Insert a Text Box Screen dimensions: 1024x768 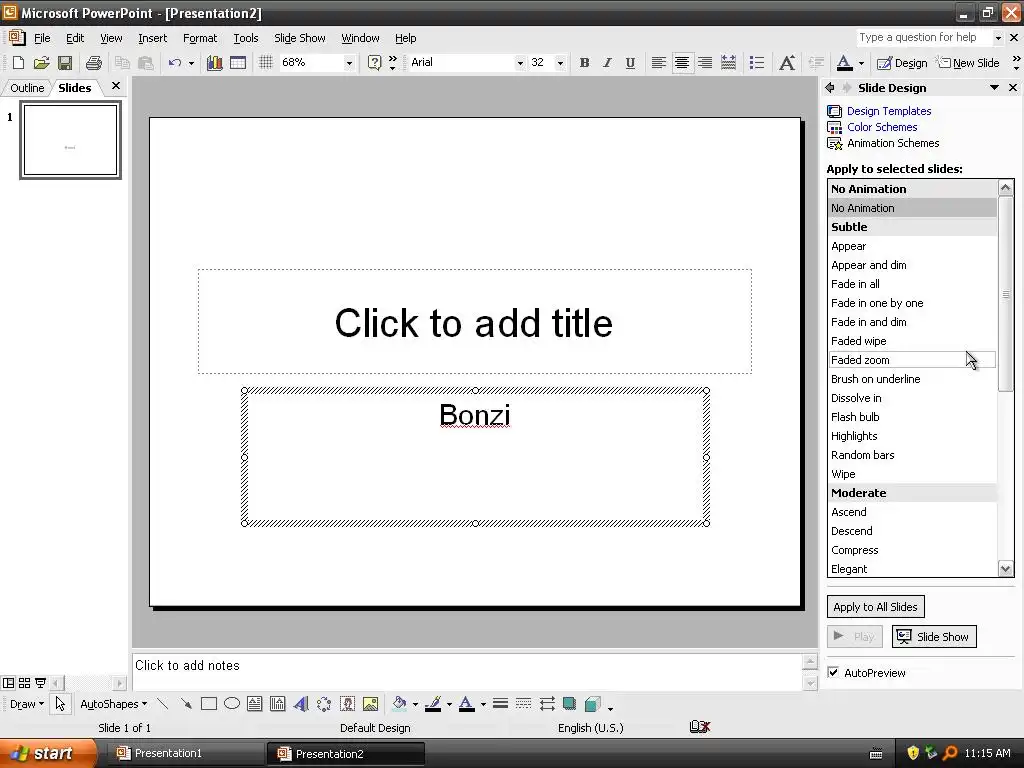pyautogui.click(x=255, y=704)
